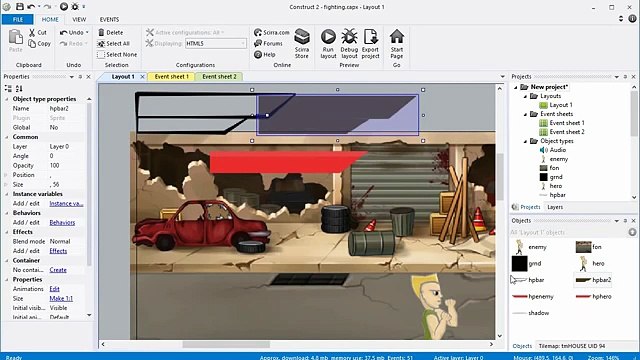
Task: Click the quick-access Debug bug icon
Action: click(x=75, y=7)
